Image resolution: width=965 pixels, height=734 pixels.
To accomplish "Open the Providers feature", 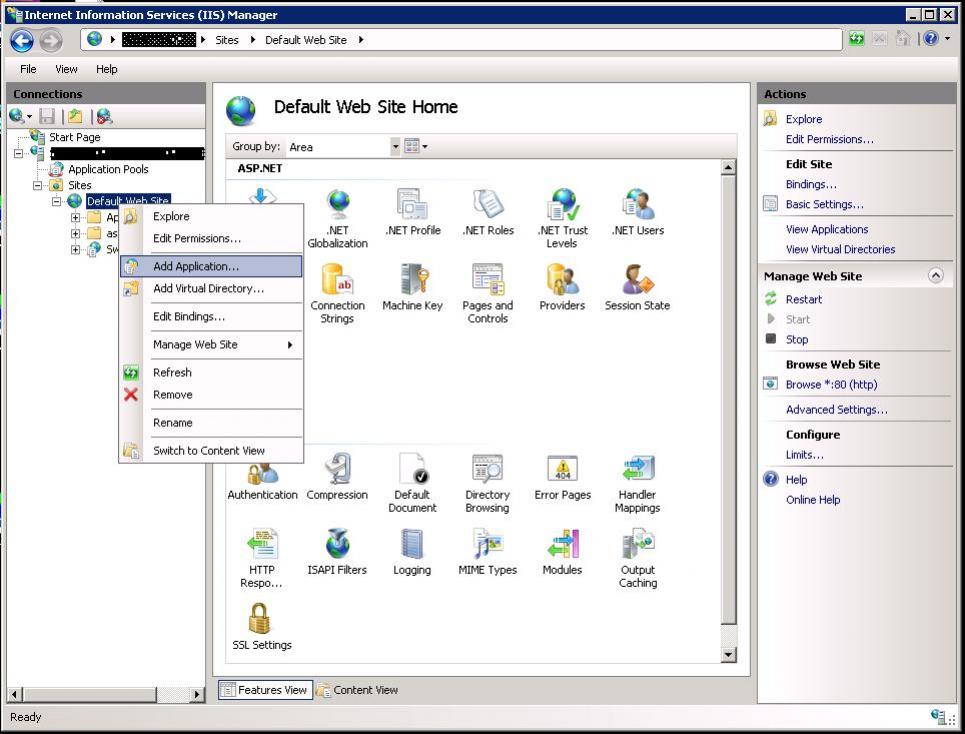I will coord(562,287).
